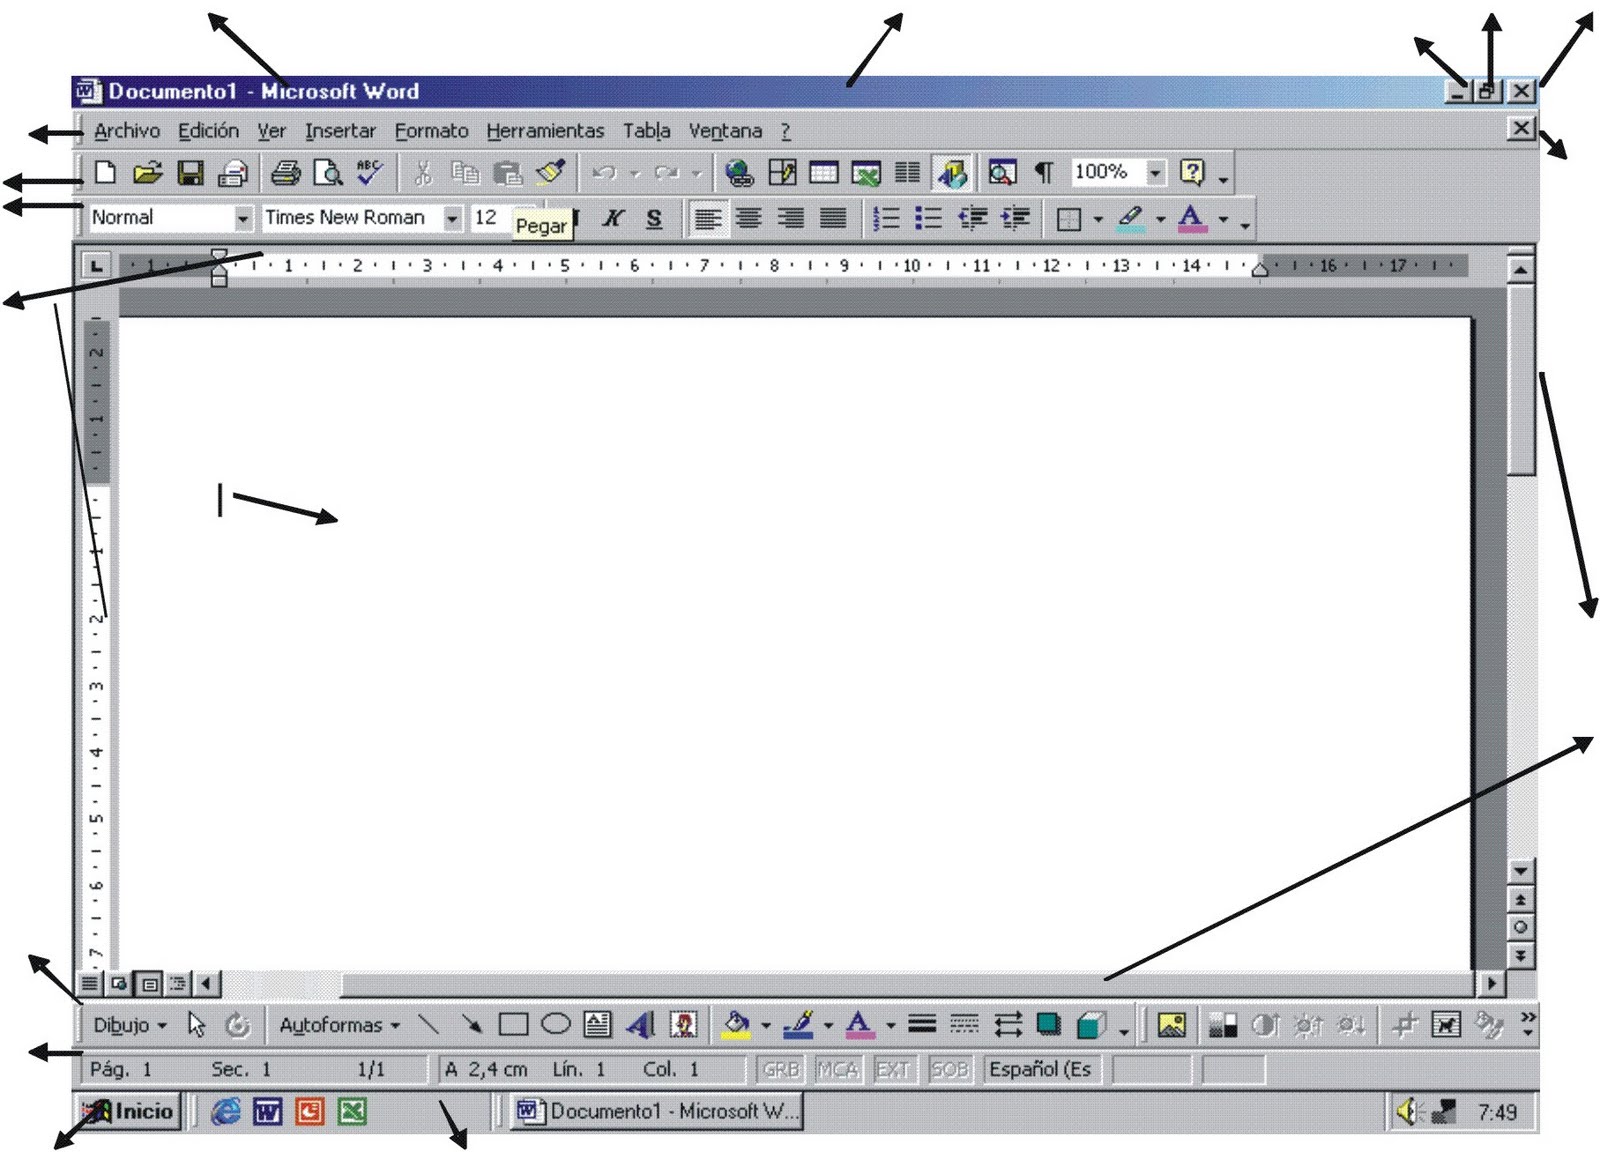Apply the yellow highlight marker color

1131,218
